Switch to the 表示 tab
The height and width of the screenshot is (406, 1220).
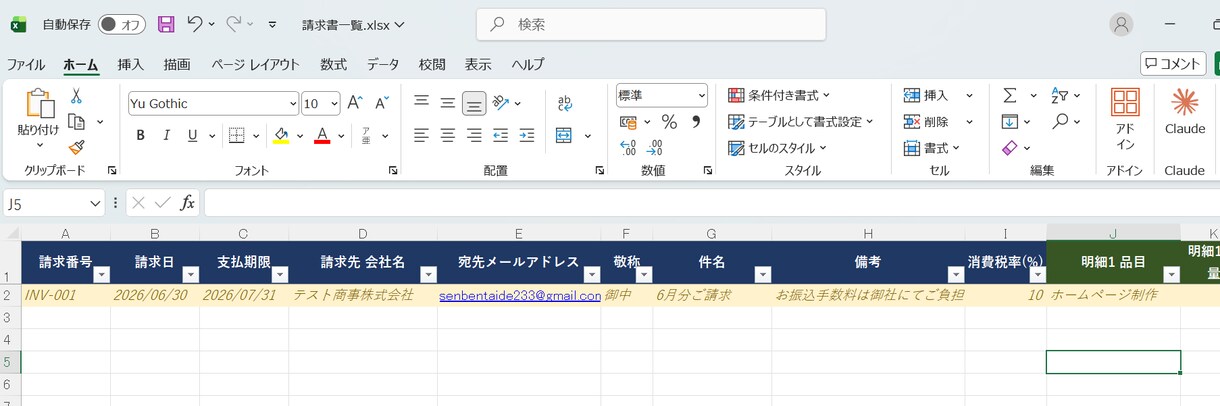coord(478,64)
